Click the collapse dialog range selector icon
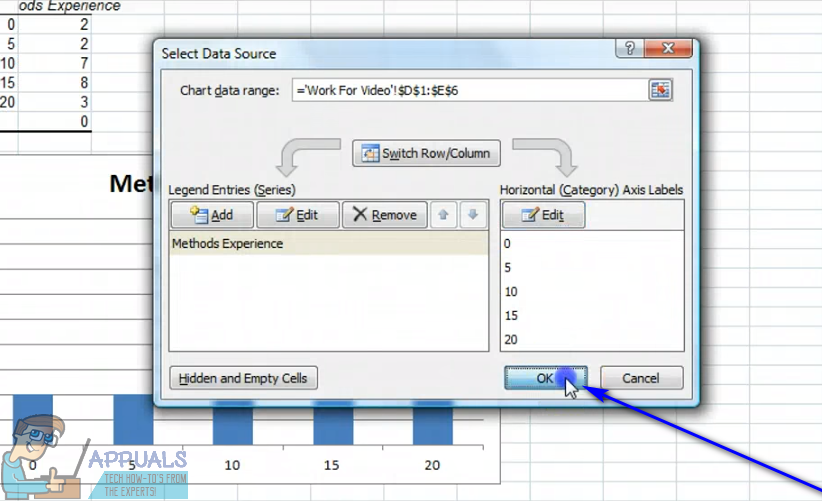This screenshot has width=822, height=501. pyautogui.click(x=660, y=90)
